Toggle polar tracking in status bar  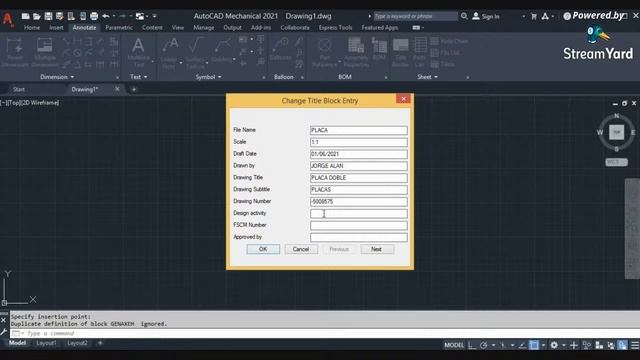[x=484, y=345]
